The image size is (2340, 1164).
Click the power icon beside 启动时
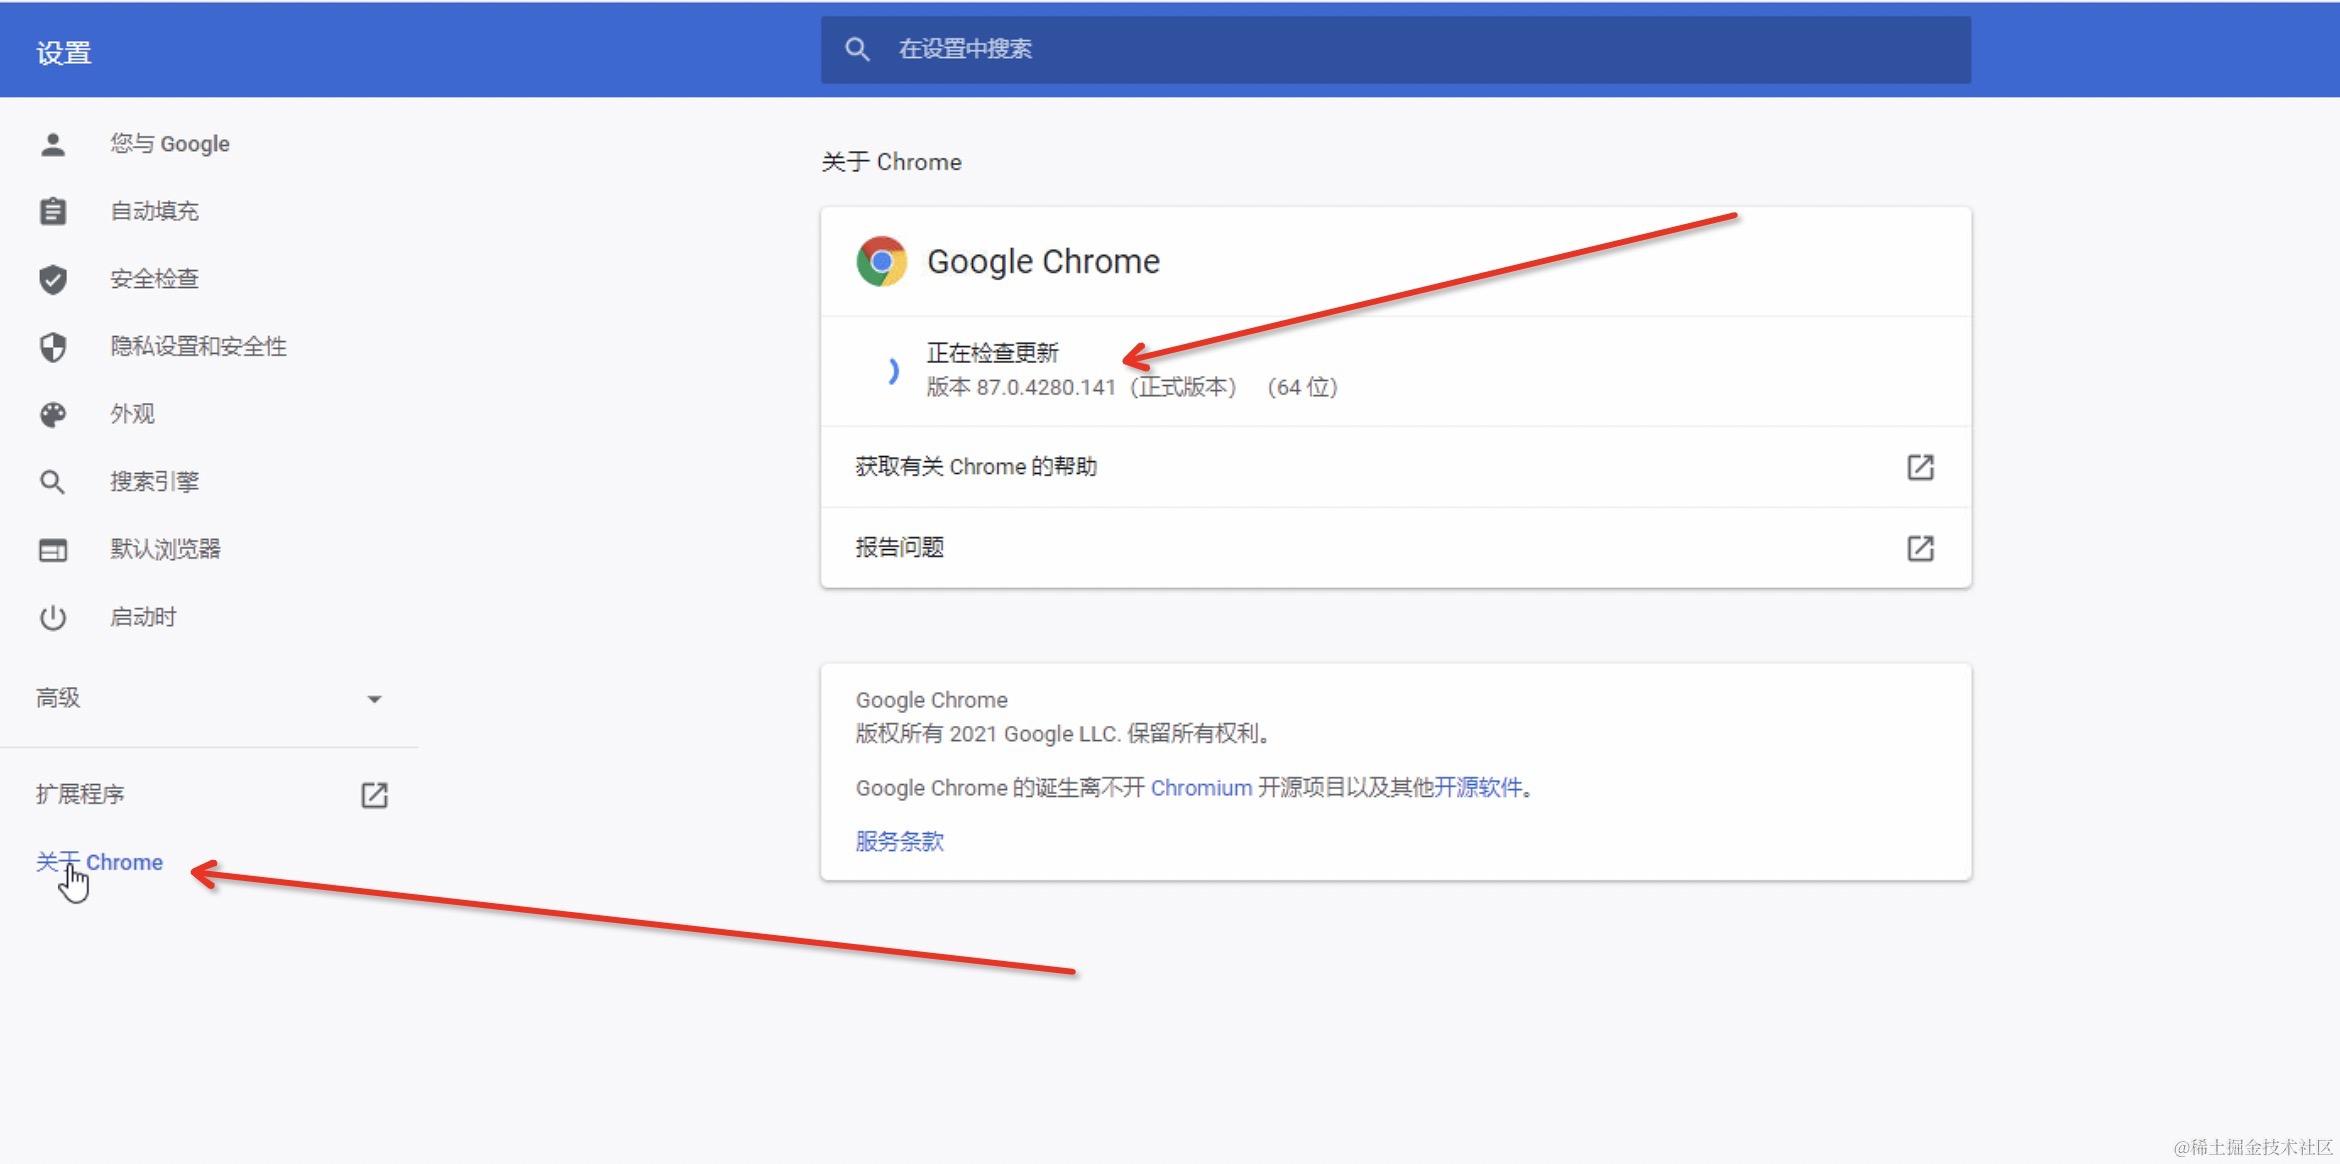pos(53,617)
